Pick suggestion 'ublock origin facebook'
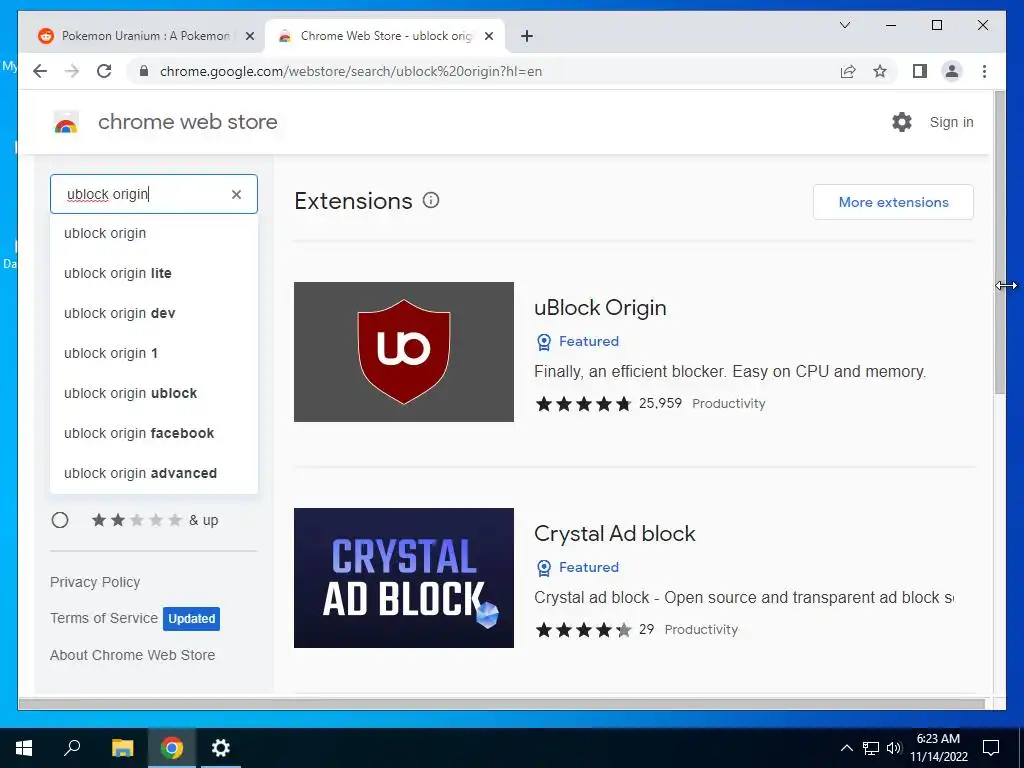The width and height of the screenshot is (1024, 768). click(154, 433)
